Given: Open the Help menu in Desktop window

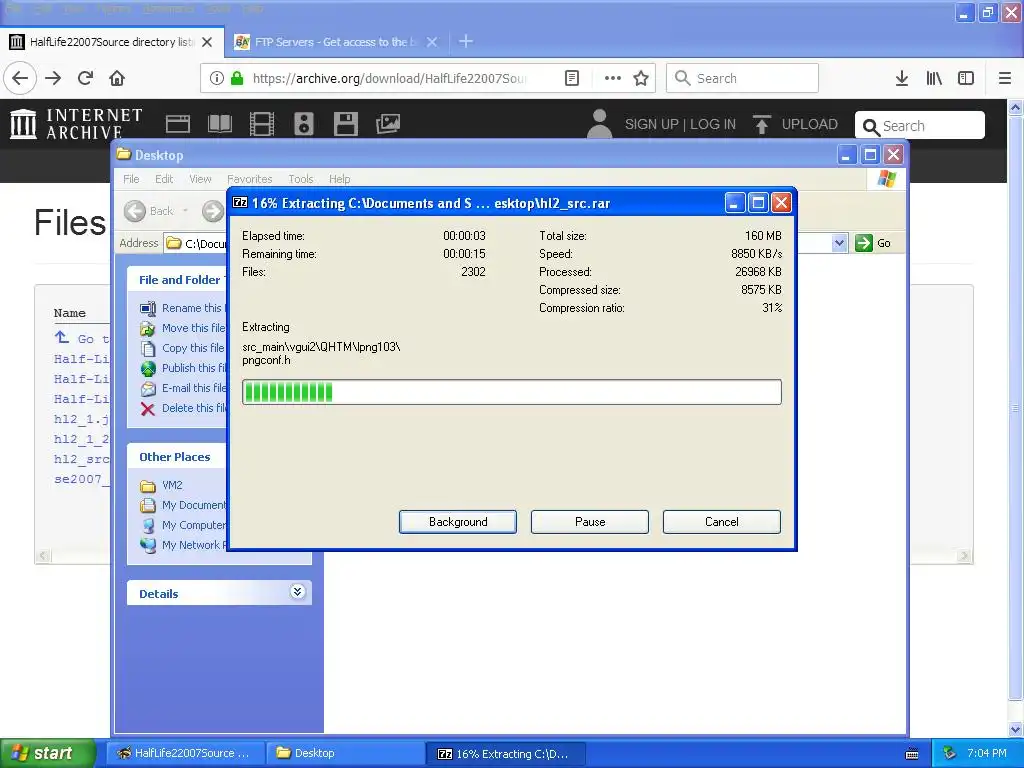Looking at the screenshot, I should 339,179.
